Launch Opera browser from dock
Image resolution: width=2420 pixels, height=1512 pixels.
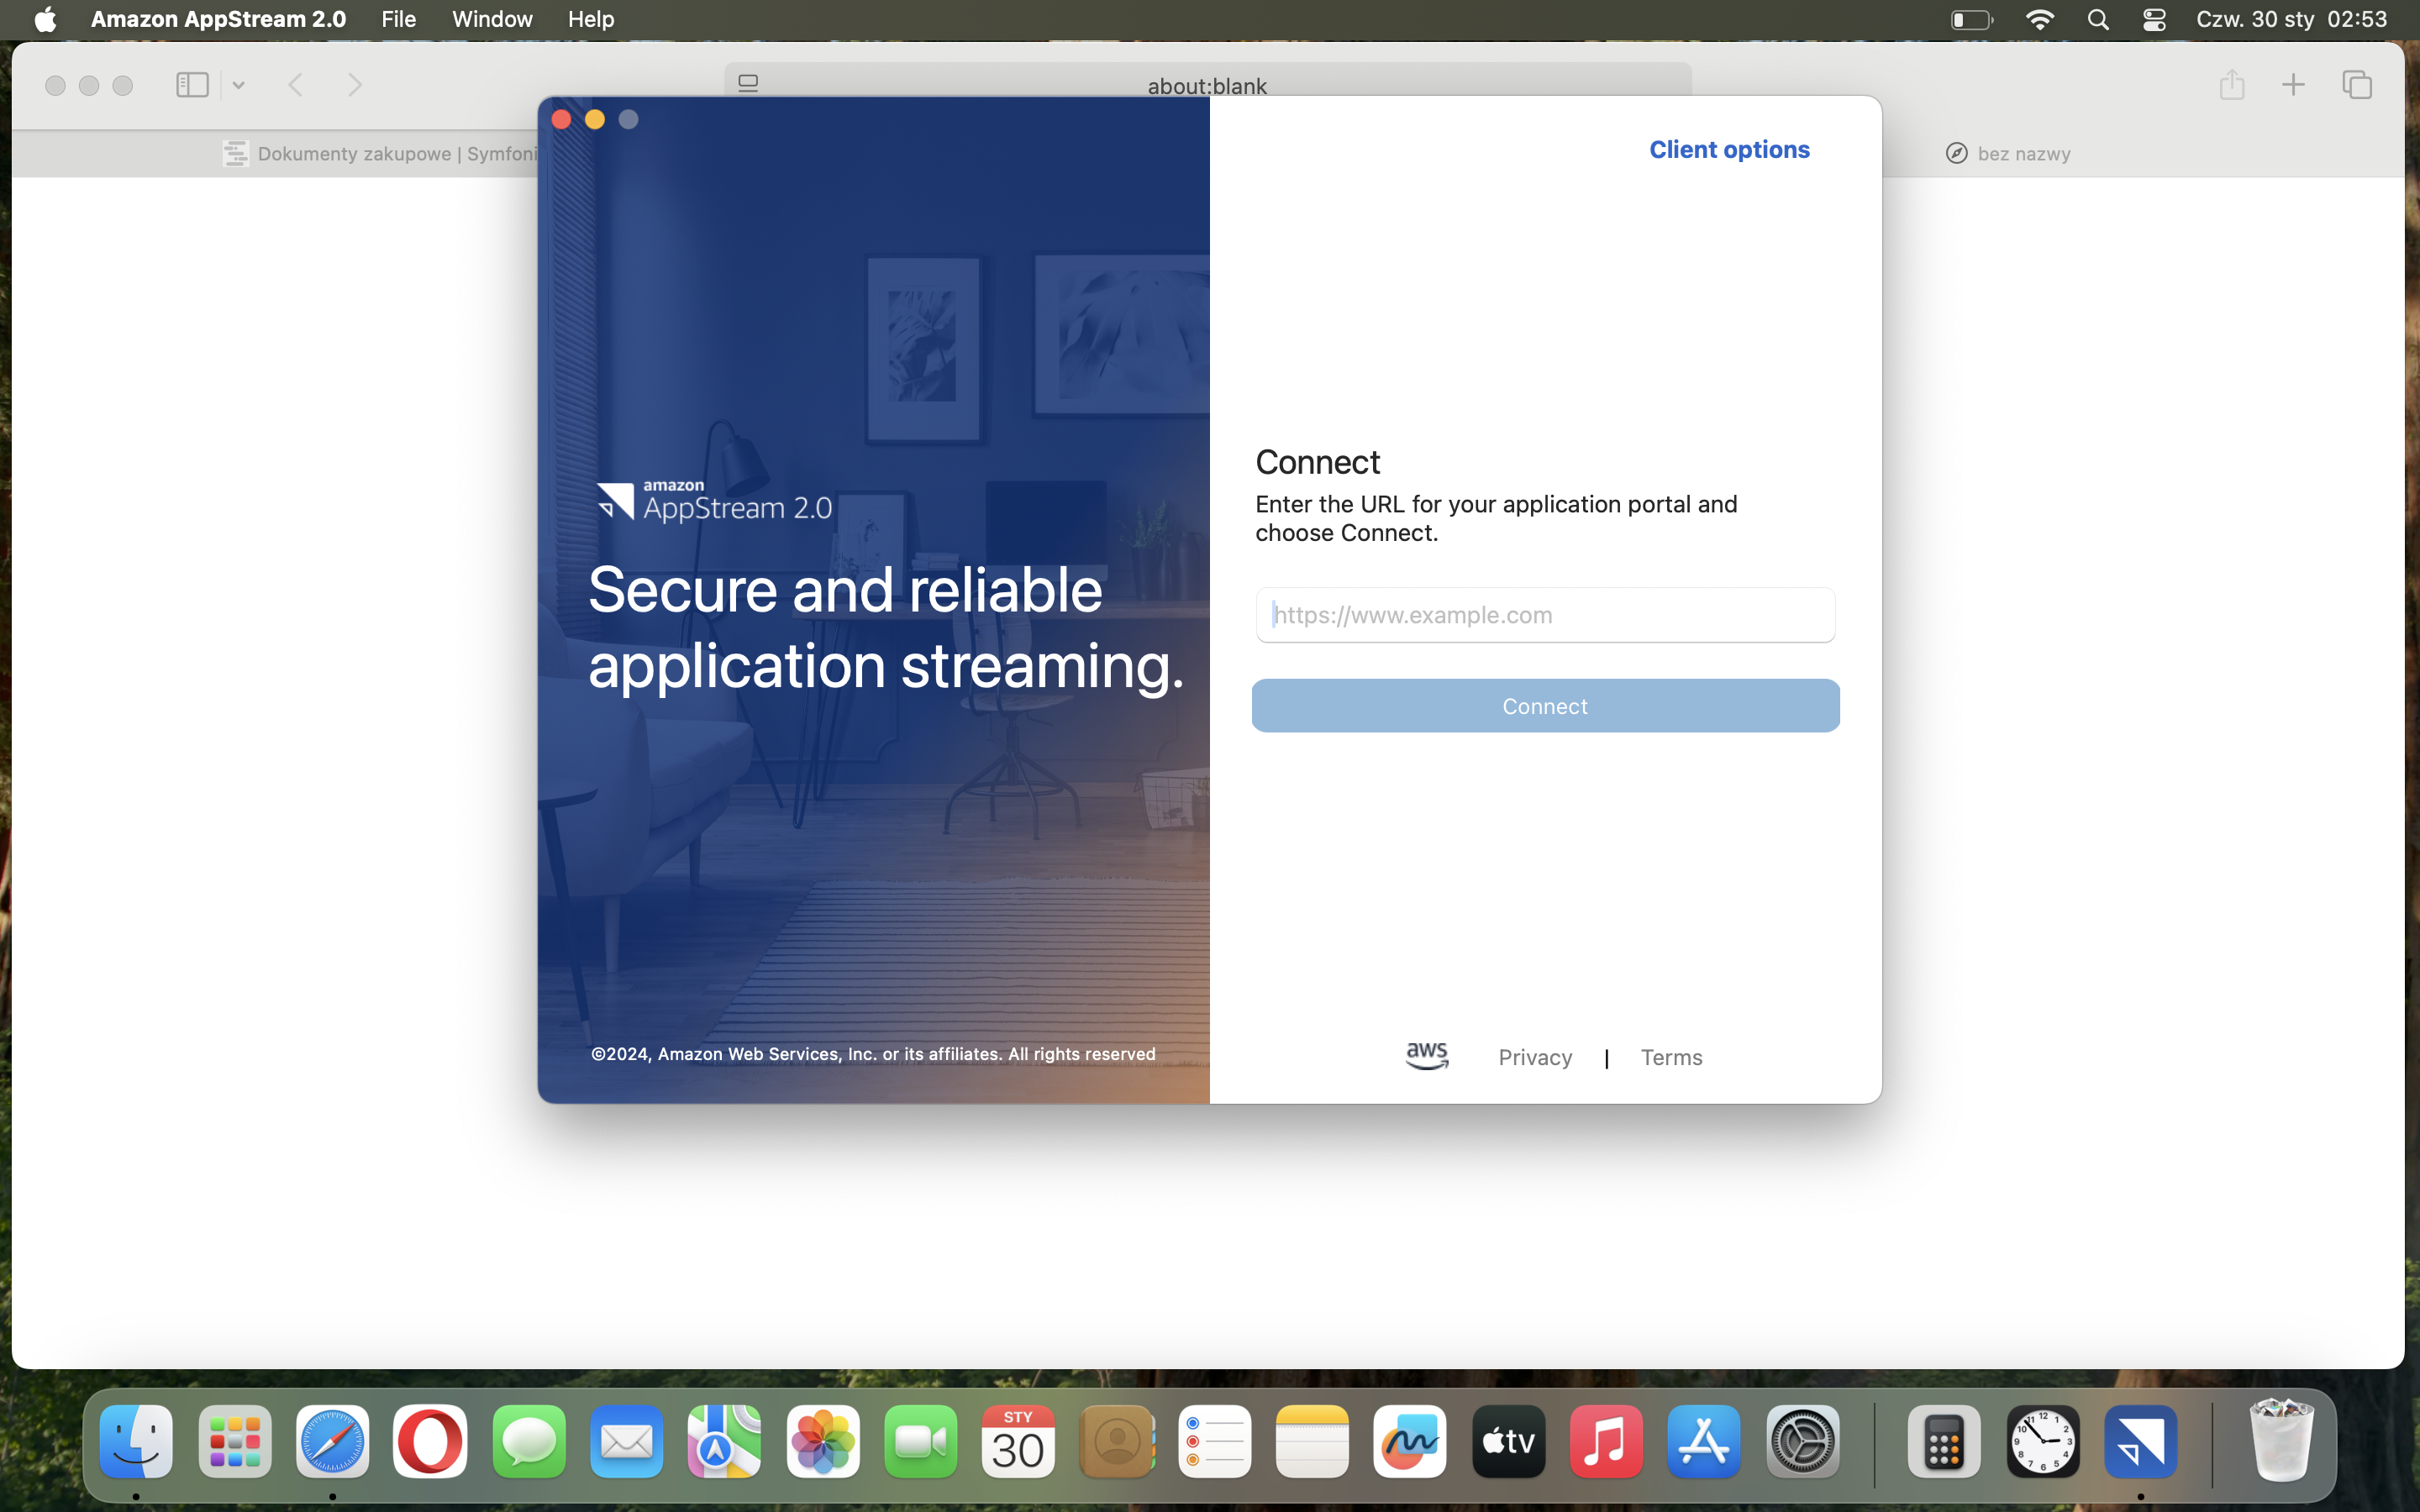pos(430,1441)
